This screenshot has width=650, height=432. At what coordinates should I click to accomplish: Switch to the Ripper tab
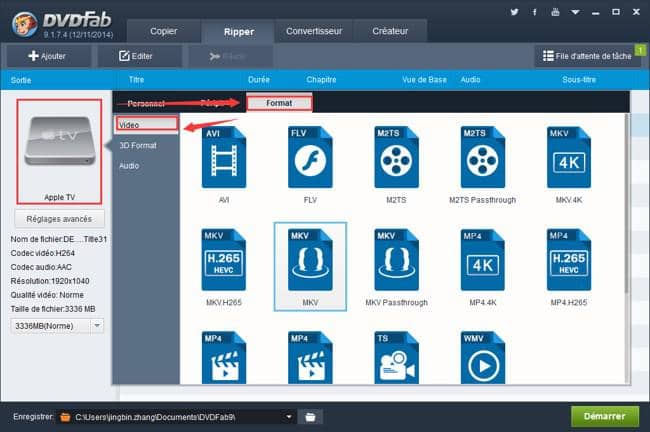(x=239, y=32)
